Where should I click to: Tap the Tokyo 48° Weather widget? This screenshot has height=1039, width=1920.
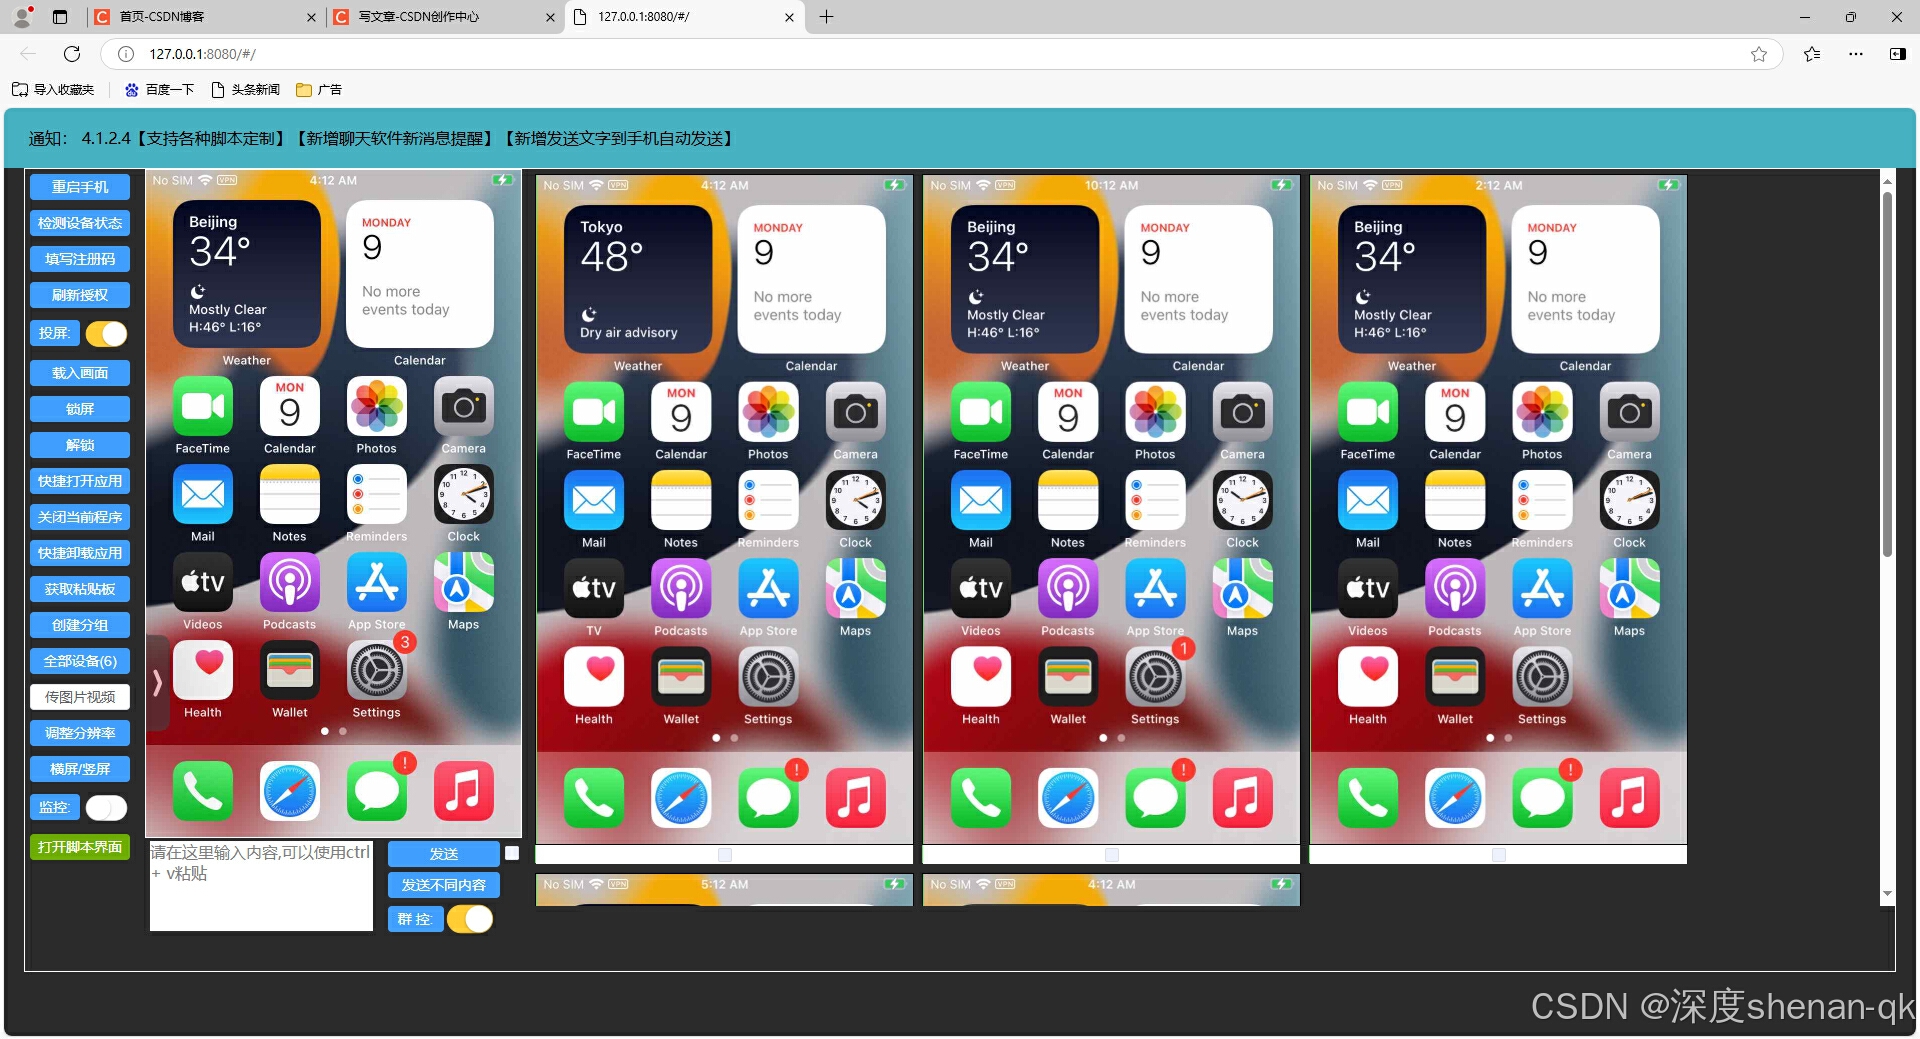(638, 279)
